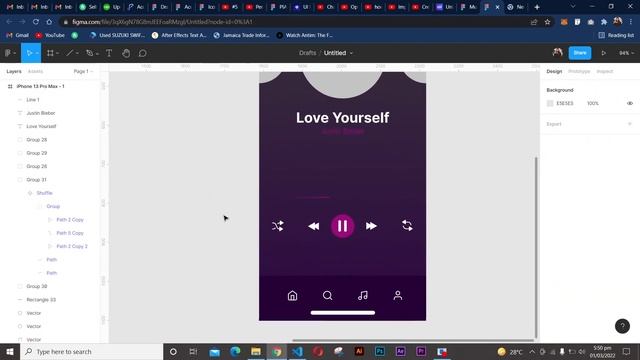Viewport: 640px width, 360px height.
Task: Open a new browser tab
Action: click(x=537, y=7)
